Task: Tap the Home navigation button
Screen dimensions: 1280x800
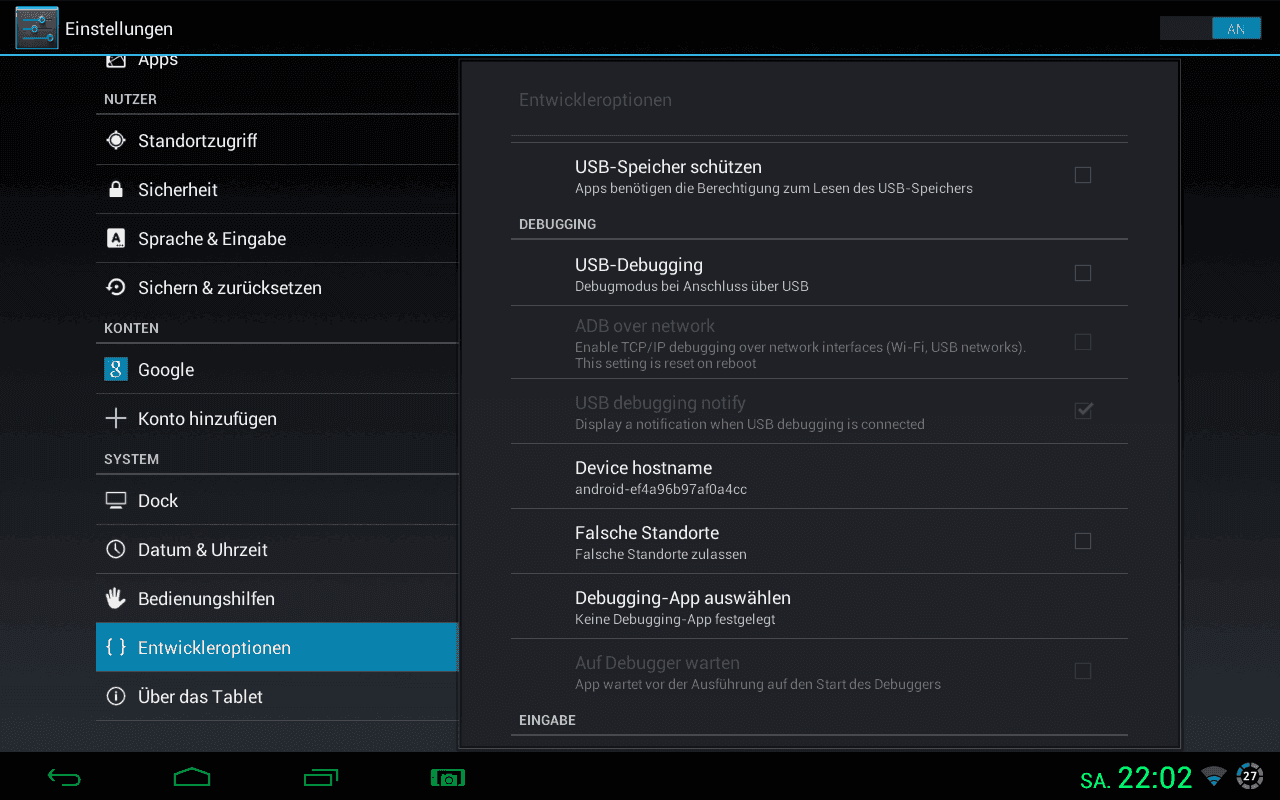Action: (192, 777)
